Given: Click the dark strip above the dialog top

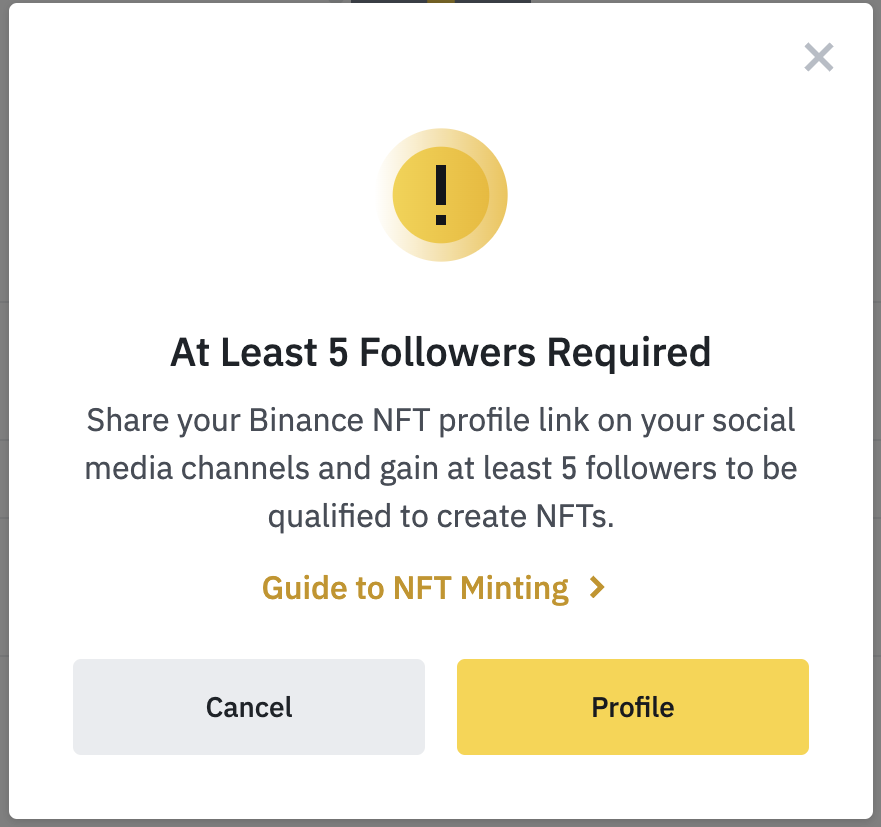Looking at the screenshot, I should [x=441, y=1].
